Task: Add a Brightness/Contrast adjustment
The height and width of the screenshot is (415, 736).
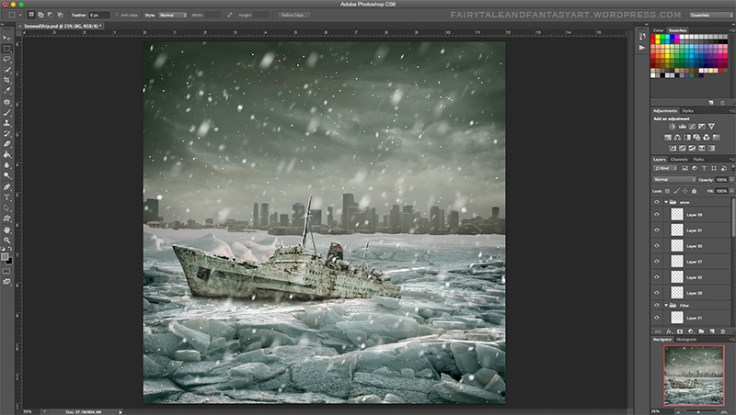Action: (x=672, y=126)
